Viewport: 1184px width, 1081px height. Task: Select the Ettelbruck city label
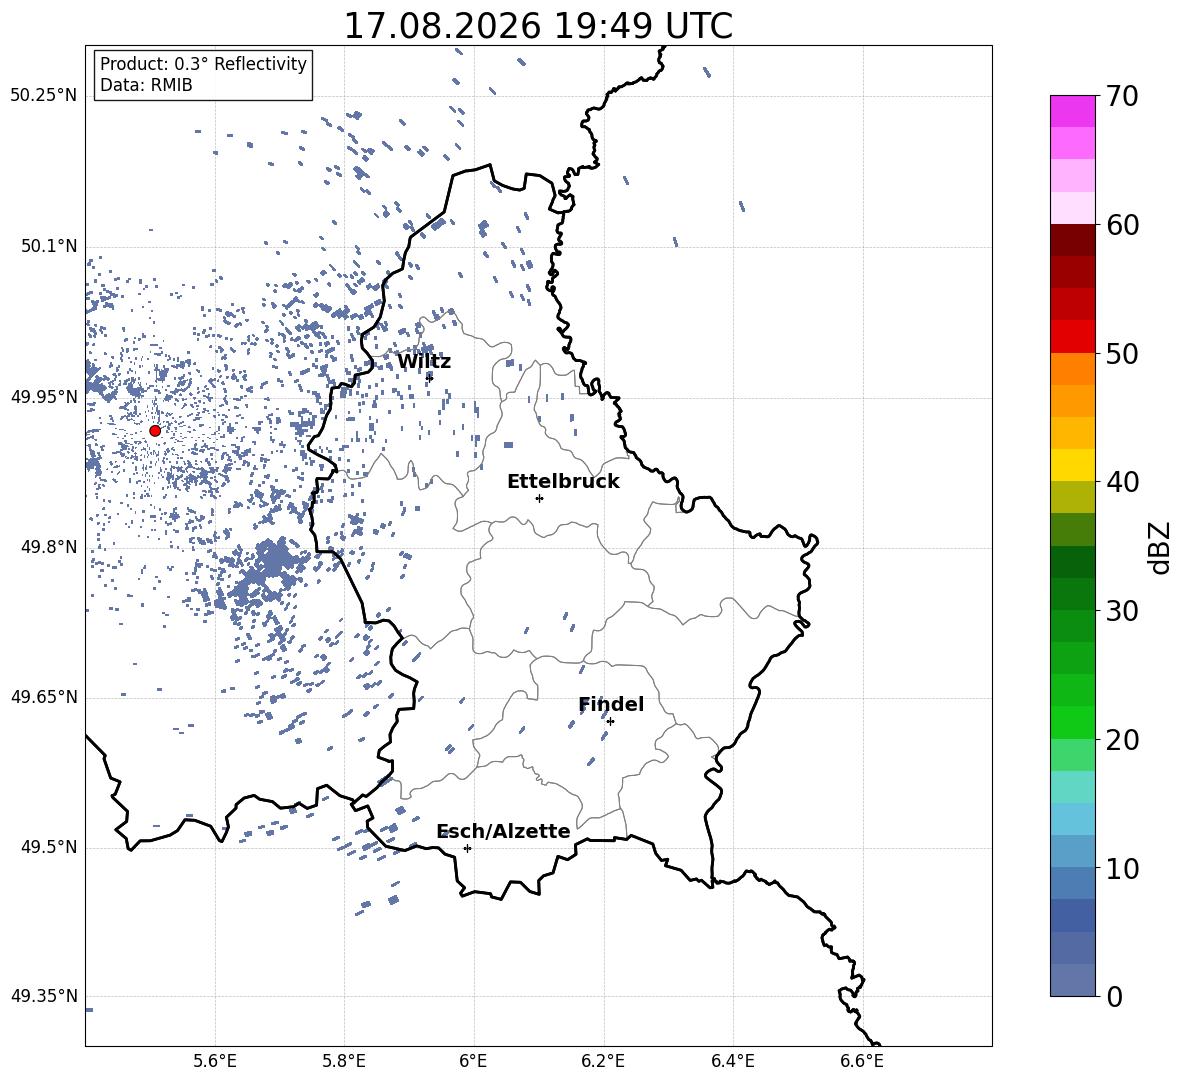(563, 482)
